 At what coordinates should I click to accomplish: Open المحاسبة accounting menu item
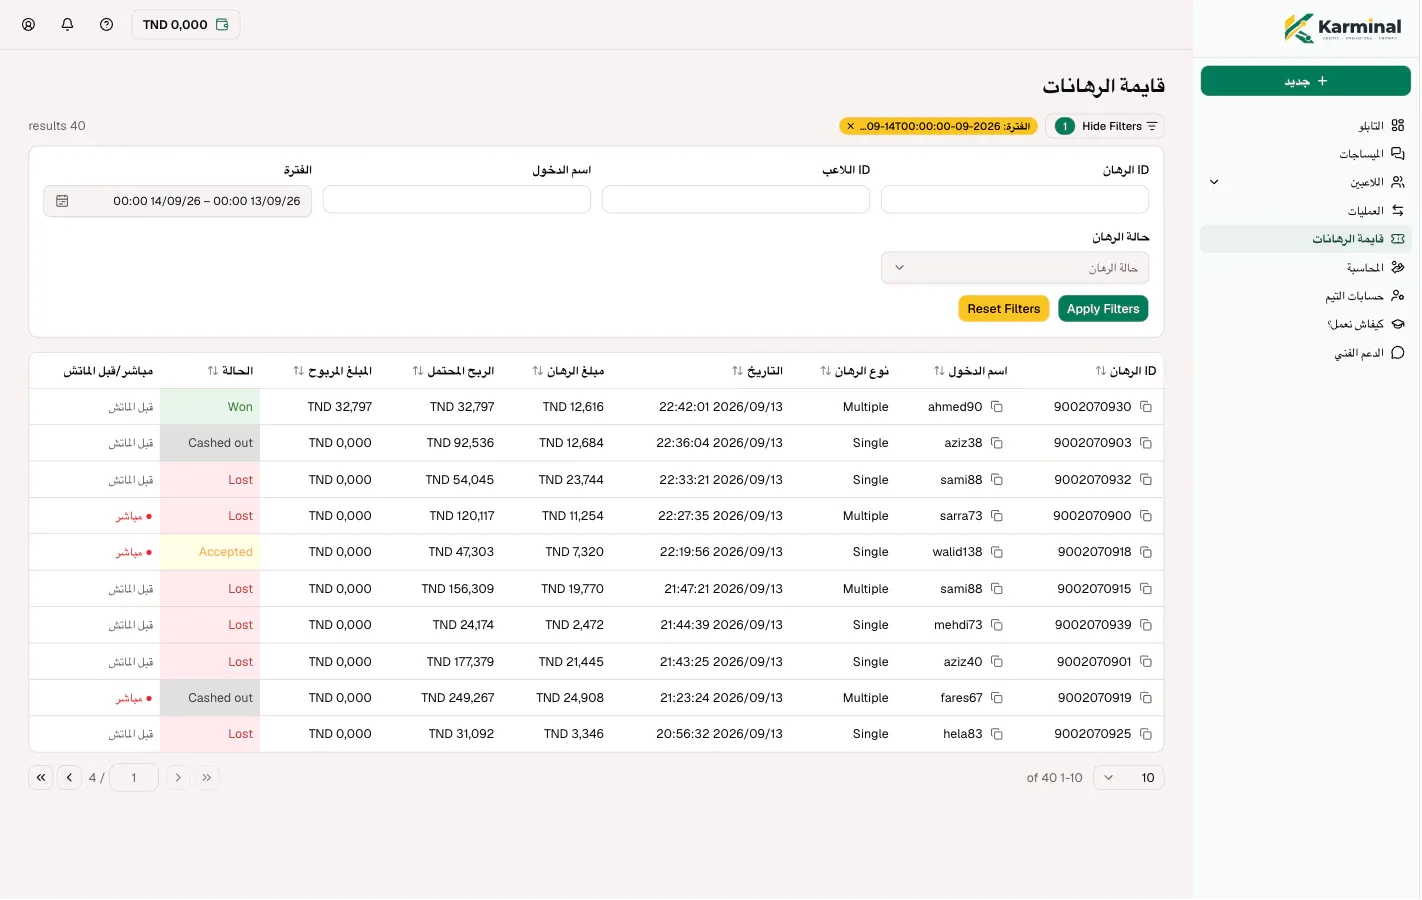(x=1376, y=268)
